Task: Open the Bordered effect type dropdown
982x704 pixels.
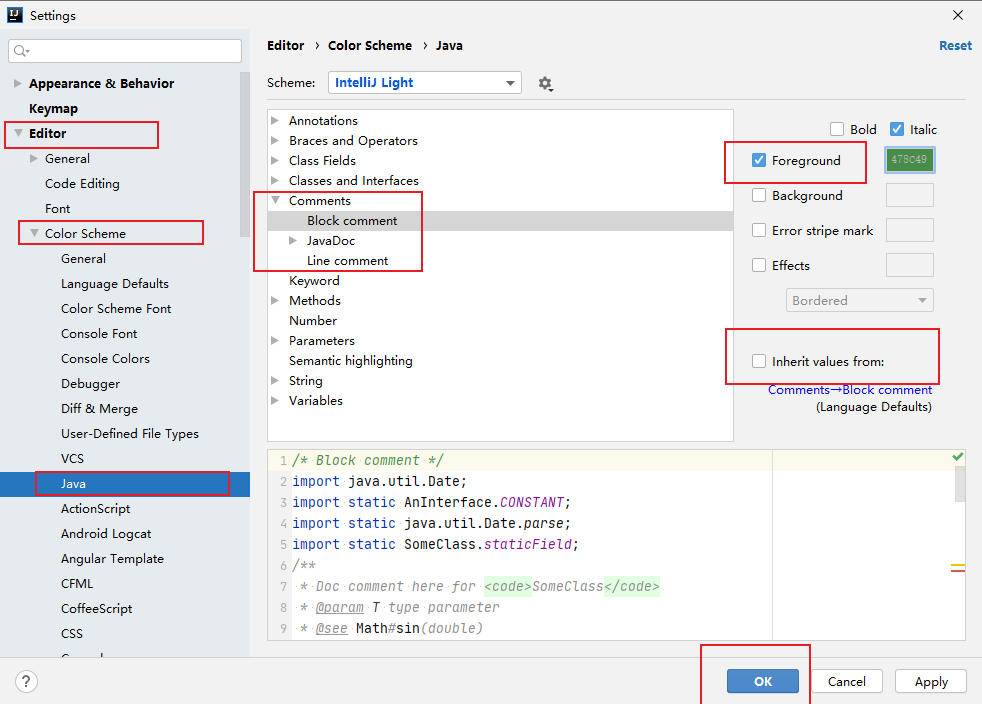Action: [x=860, y=300]
